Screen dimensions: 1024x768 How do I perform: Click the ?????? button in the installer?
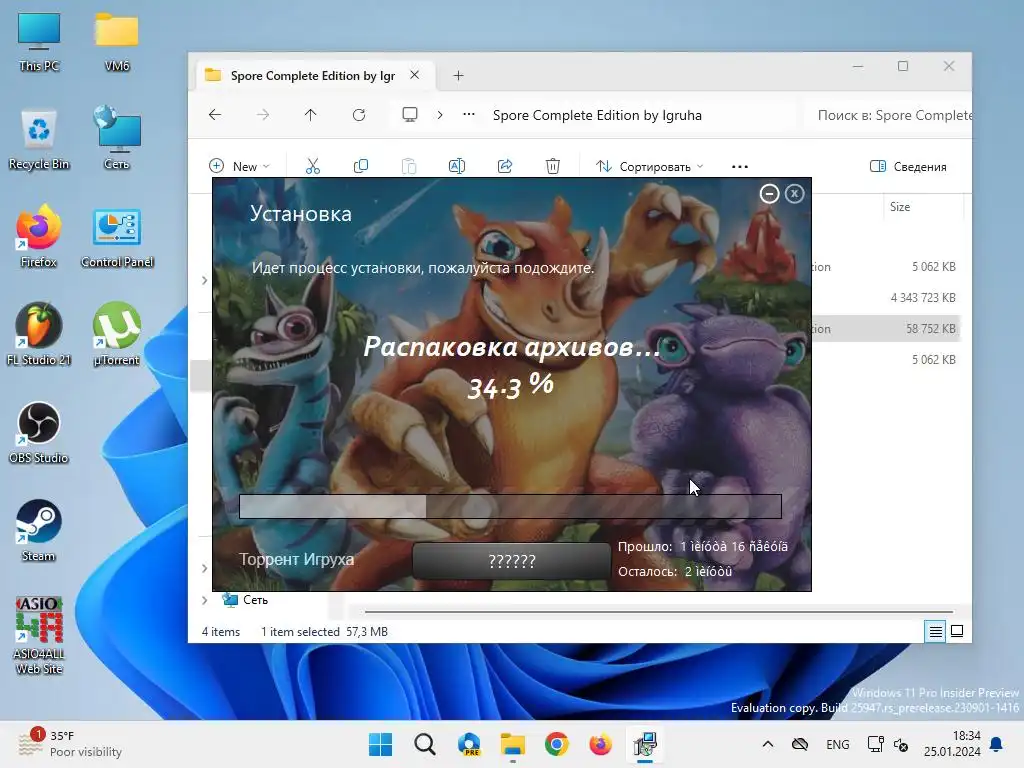click(512, 561)
